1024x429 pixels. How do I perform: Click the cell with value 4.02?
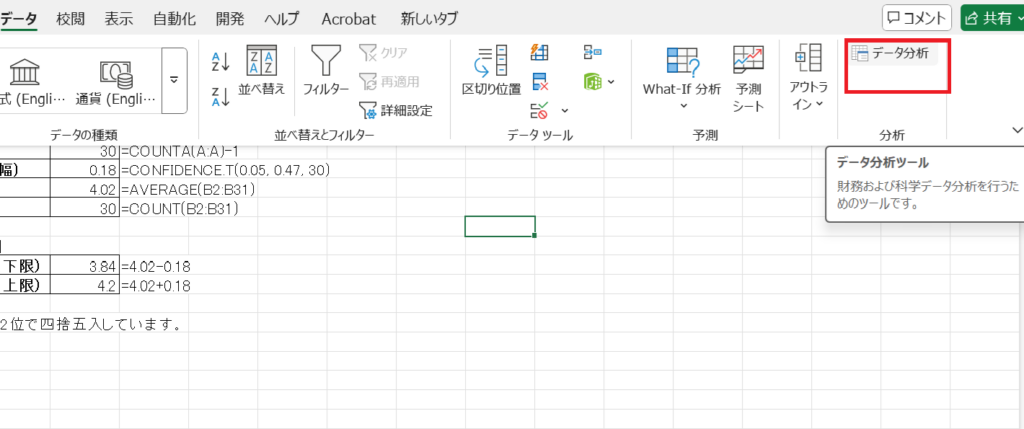pyautogui.click(x=85, y=189)
